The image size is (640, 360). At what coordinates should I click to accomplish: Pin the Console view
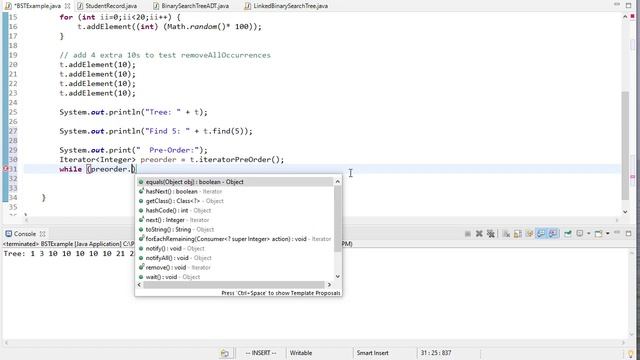(568, 234)
